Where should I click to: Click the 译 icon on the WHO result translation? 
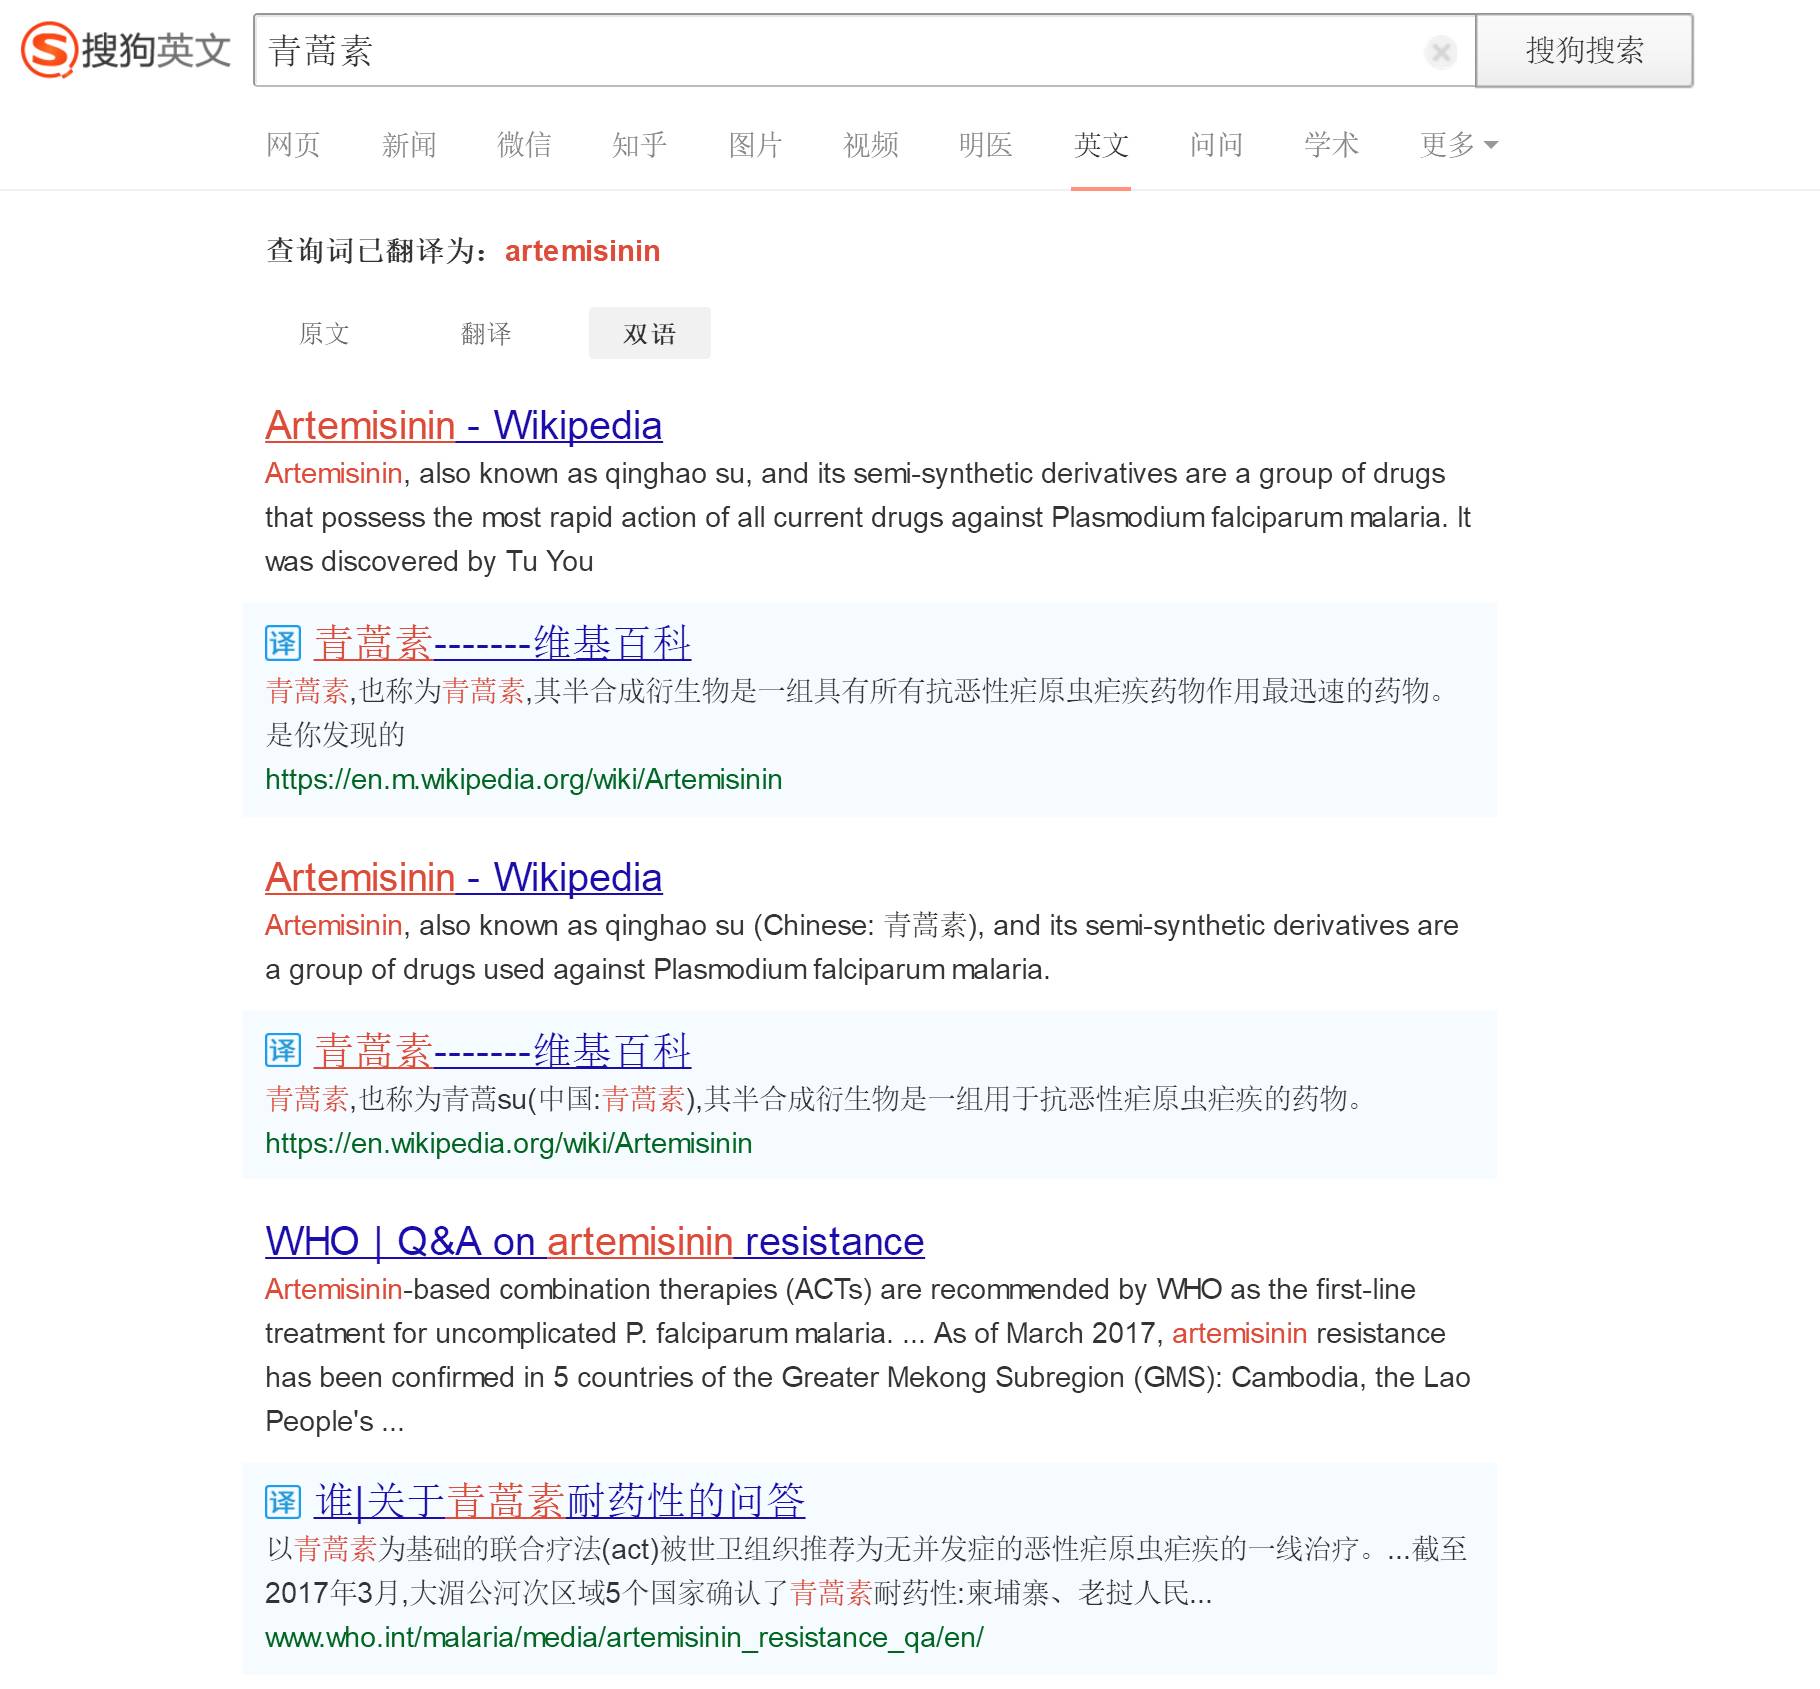point(283,1499)
